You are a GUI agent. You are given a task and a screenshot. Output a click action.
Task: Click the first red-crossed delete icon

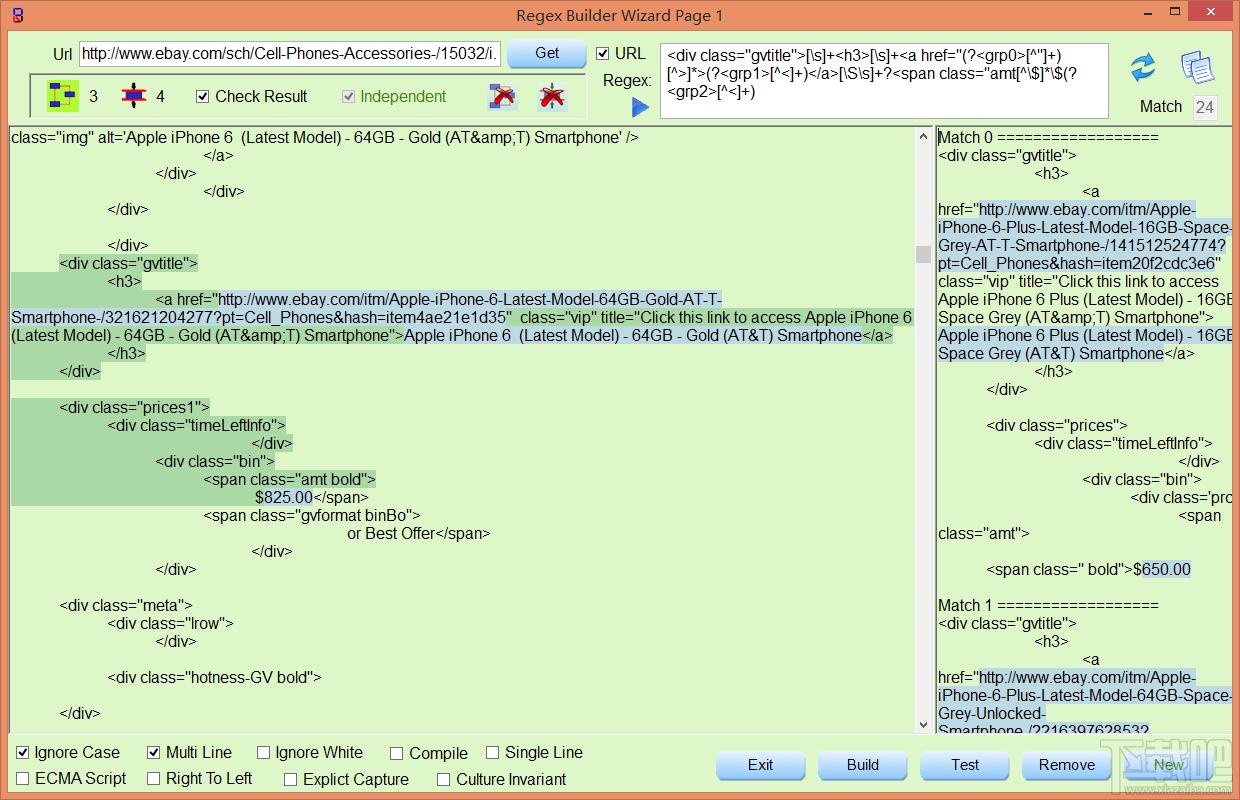[x=503, y=96]
